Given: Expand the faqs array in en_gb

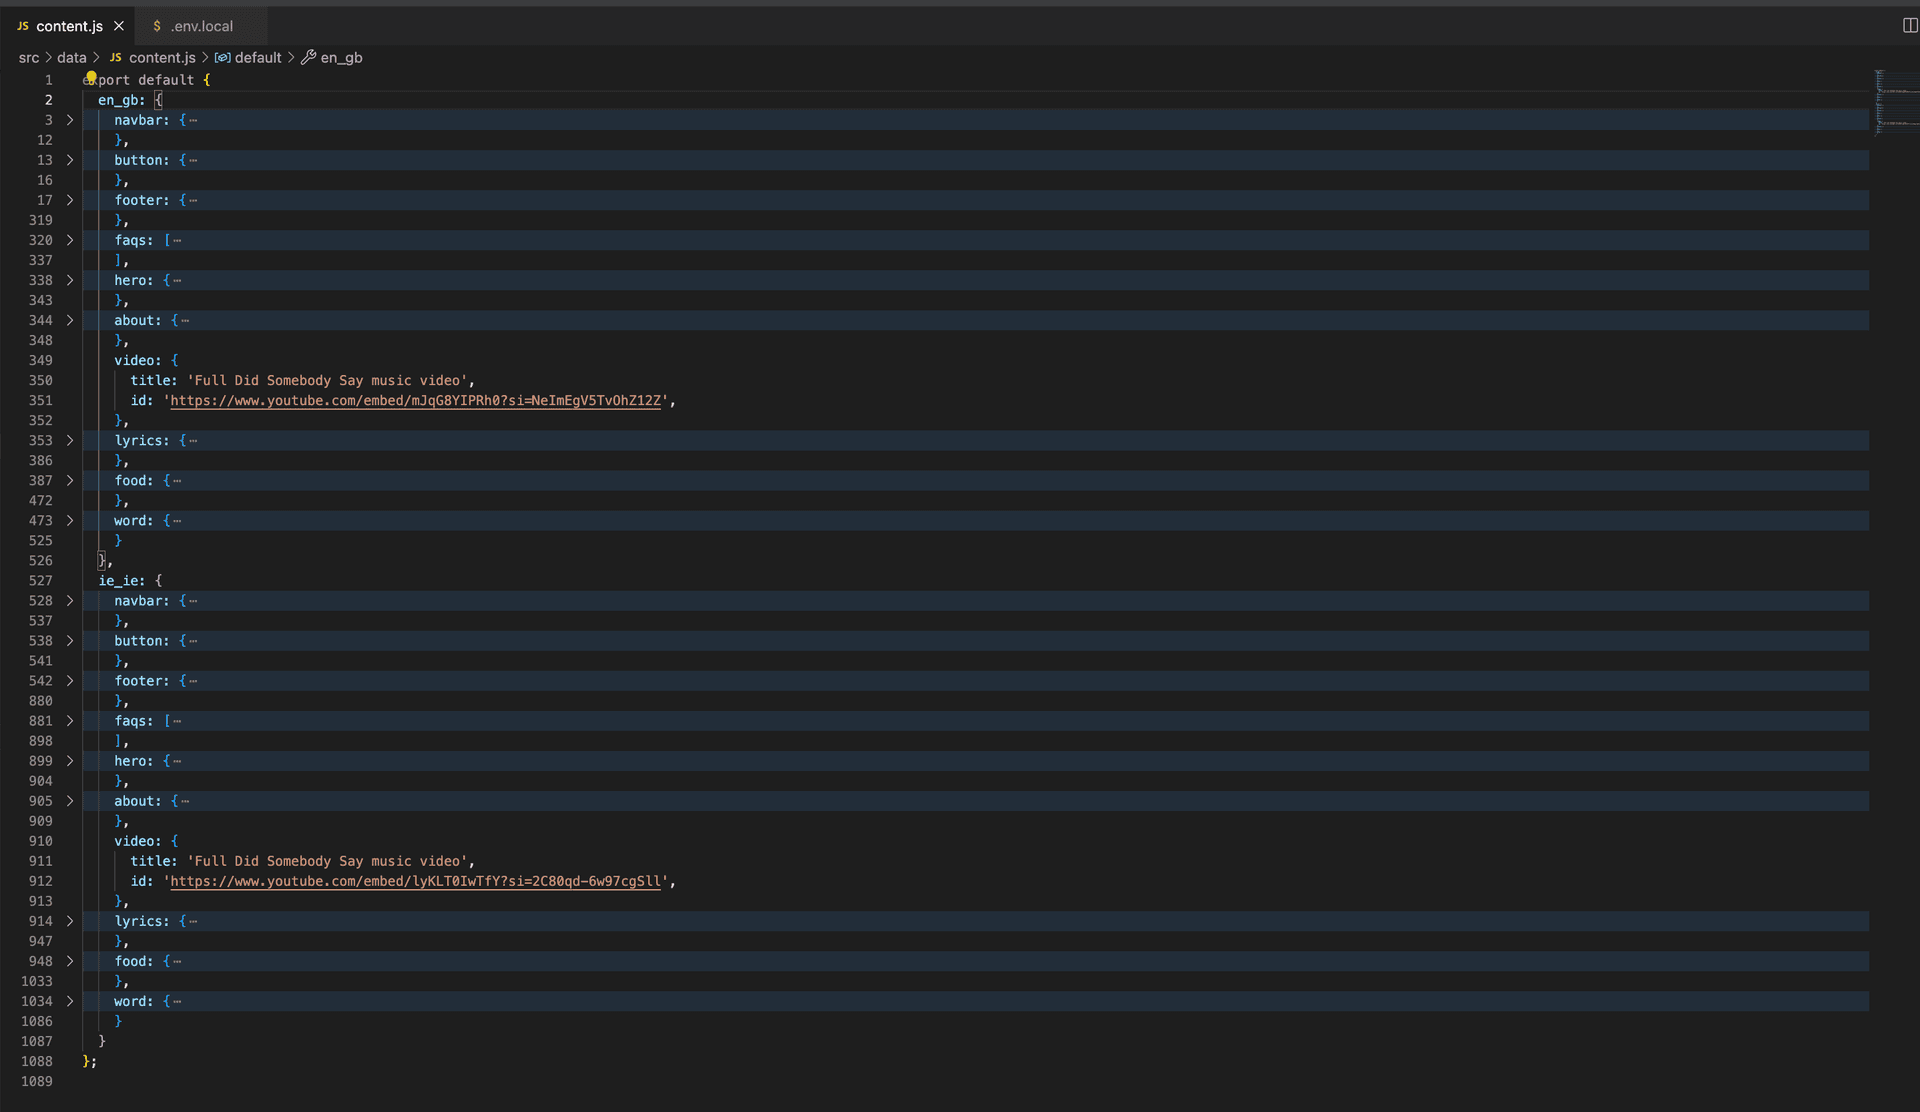Looking at the screenshot, I should tap(69, 240).
